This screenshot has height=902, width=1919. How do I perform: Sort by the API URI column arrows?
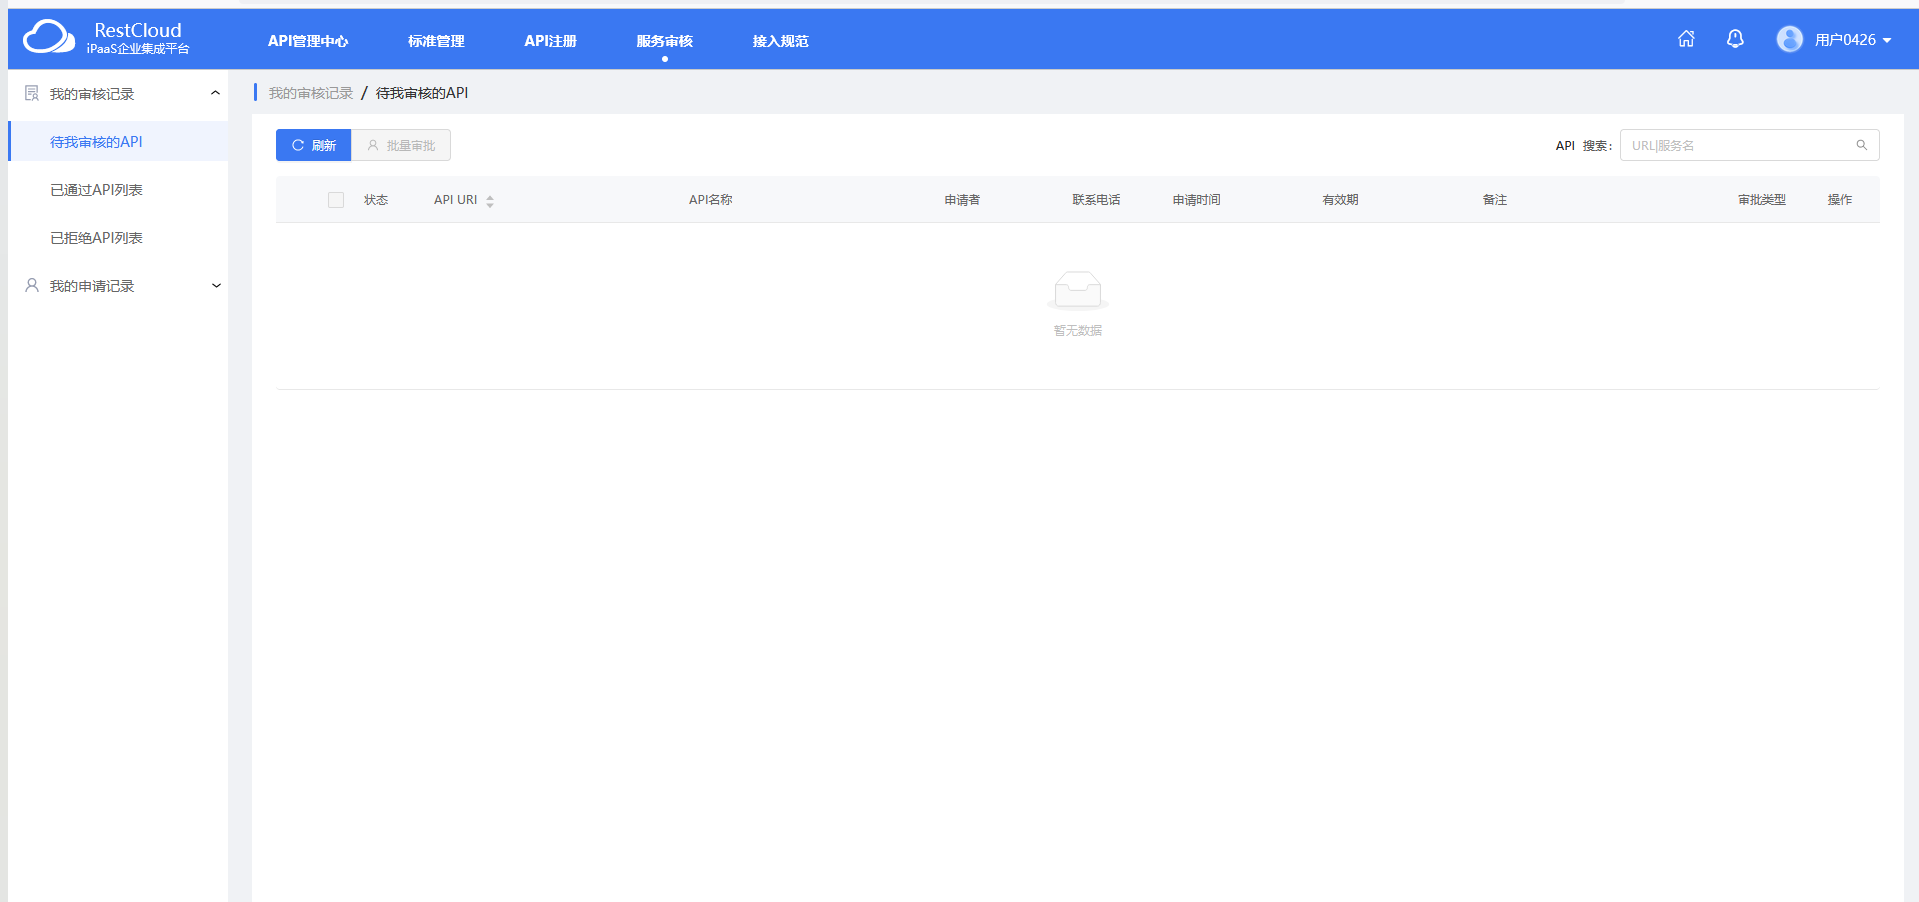(x=490, y=201)
